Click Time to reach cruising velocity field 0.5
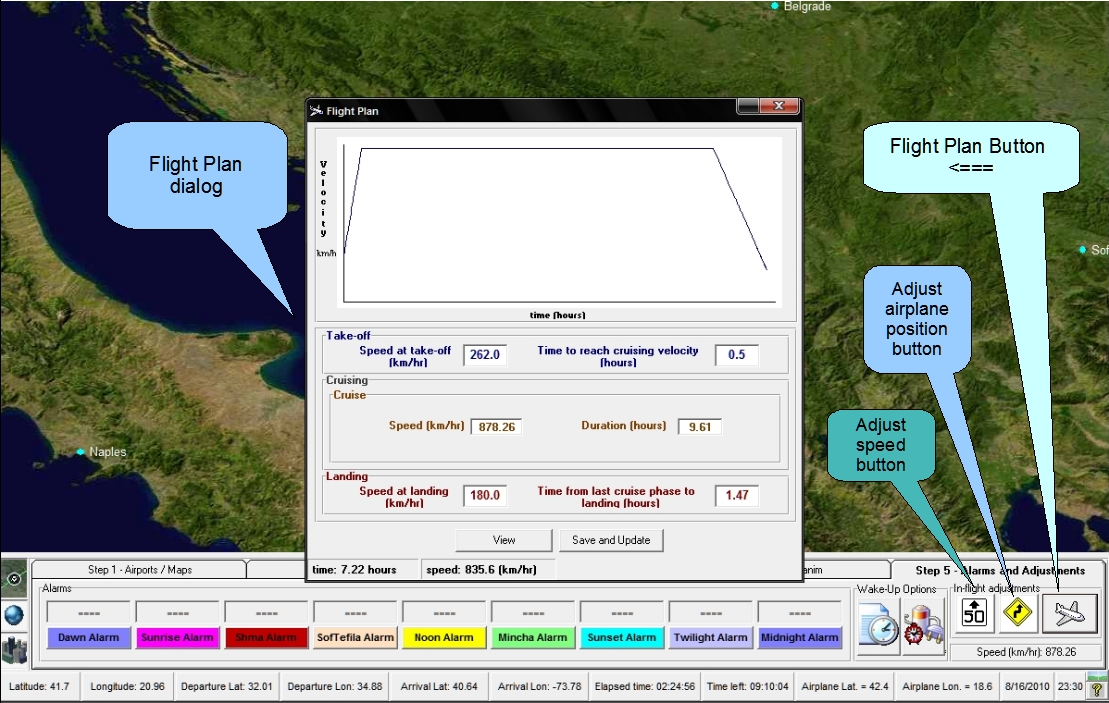 [x=736, y=354]
